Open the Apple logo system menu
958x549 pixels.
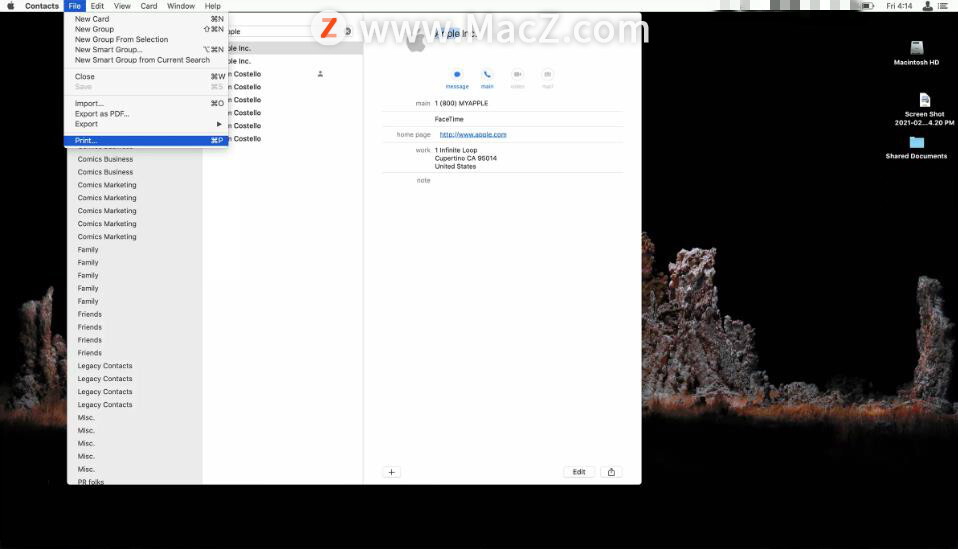[x=10, y=6]
